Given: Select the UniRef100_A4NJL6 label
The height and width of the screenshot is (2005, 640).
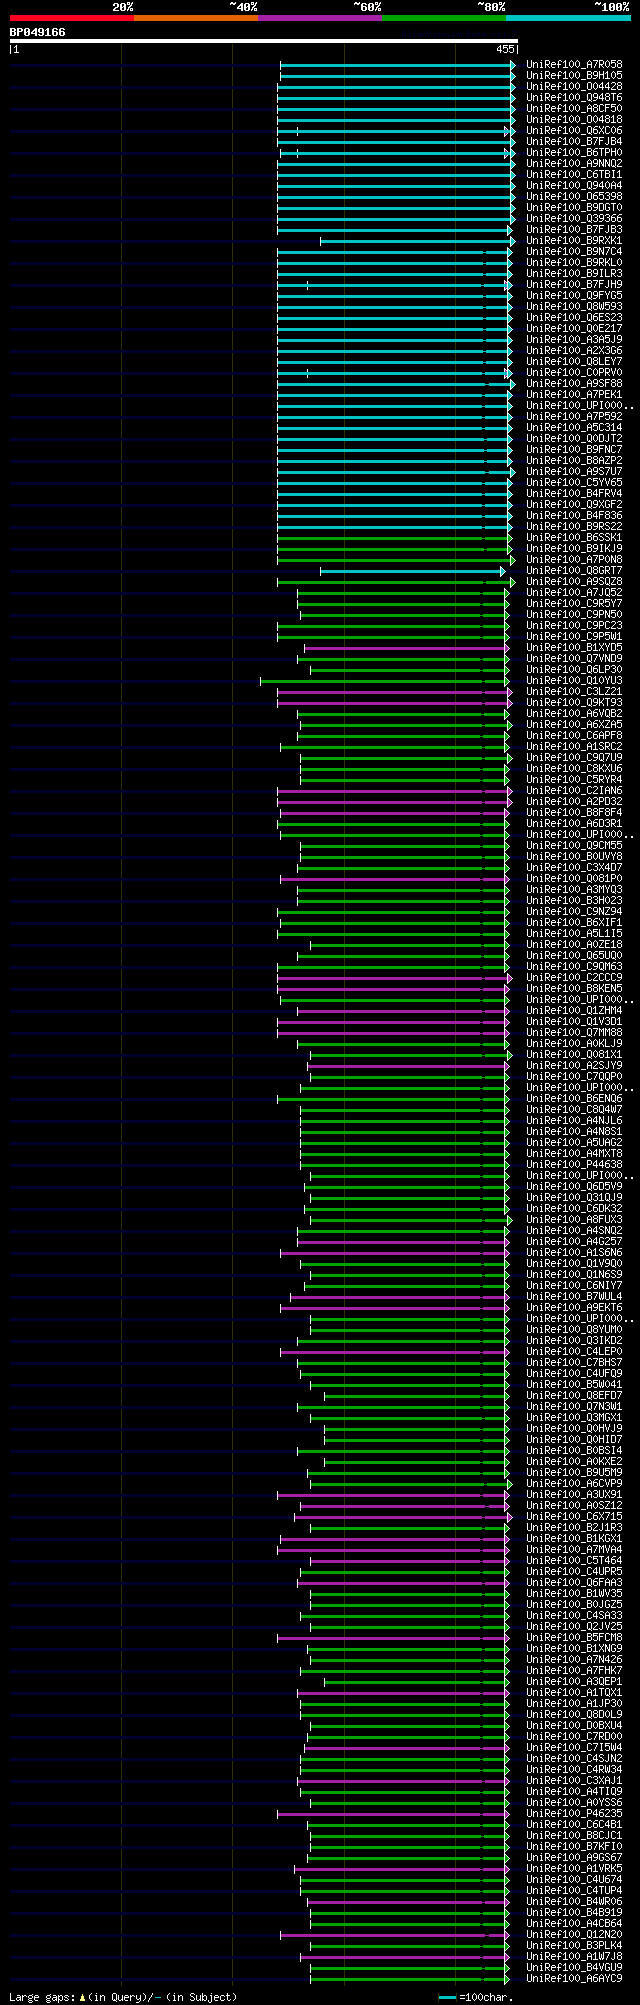Looking at the screenshot, I should 574,1121.
